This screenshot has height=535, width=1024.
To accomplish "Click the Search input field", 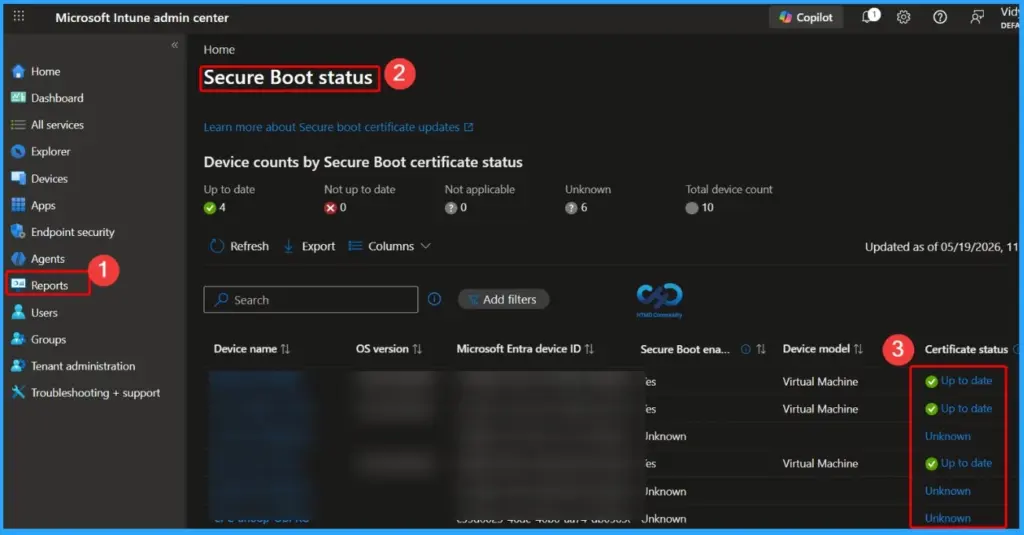I will coord(311,300).
